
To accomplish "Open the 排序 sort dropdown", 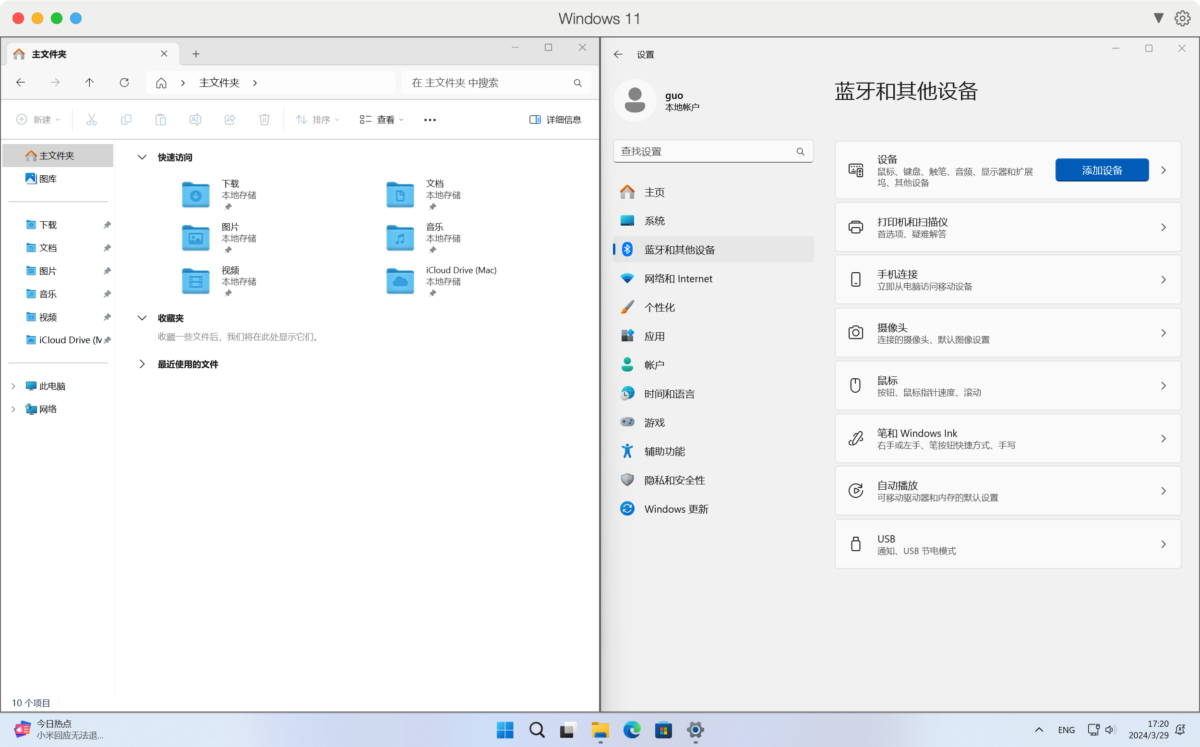I will (318, 120).
